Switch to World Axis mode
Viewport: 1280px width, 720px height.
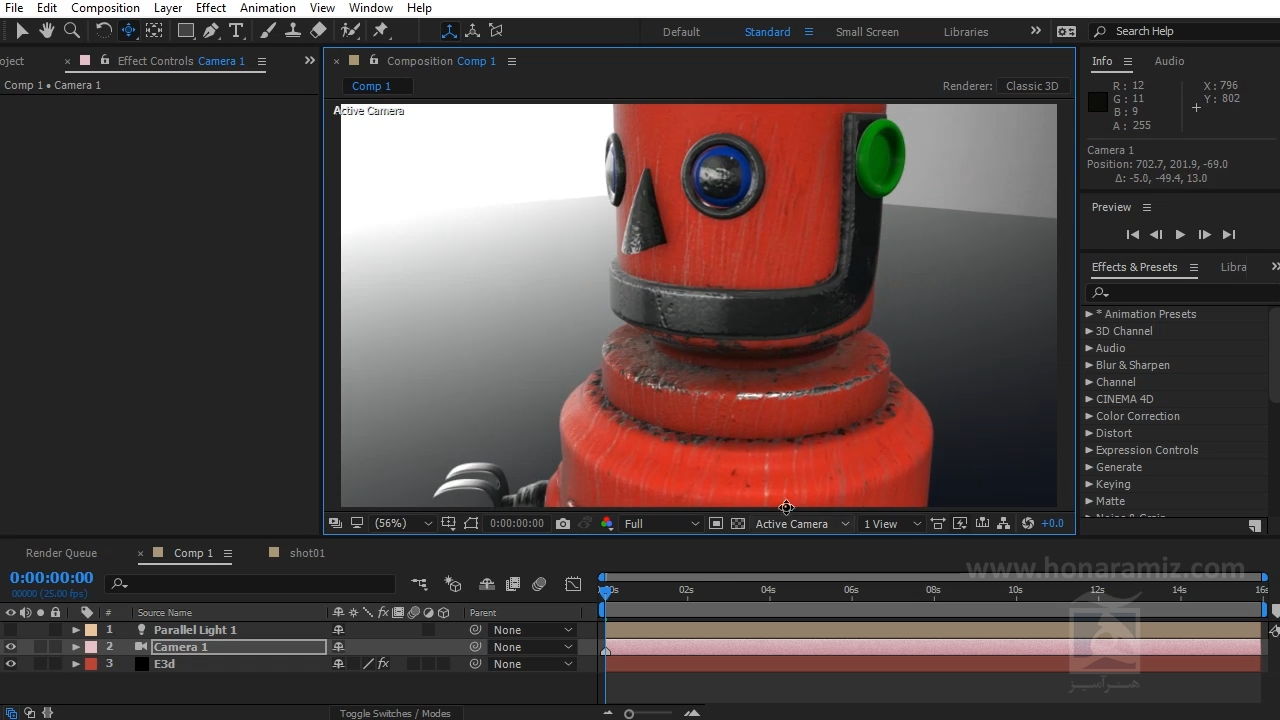point(473,31)
